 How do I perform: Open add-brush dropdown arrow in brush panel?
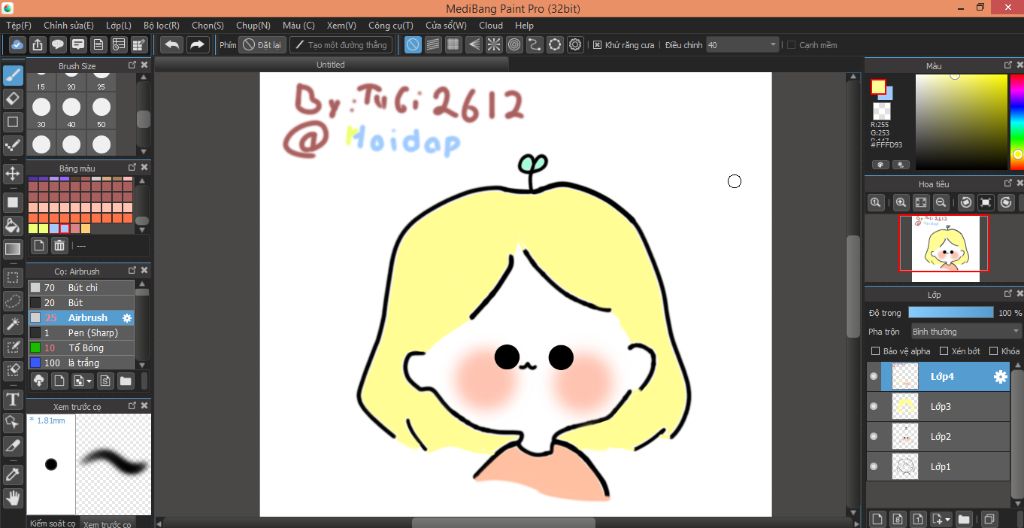[89, 380]
